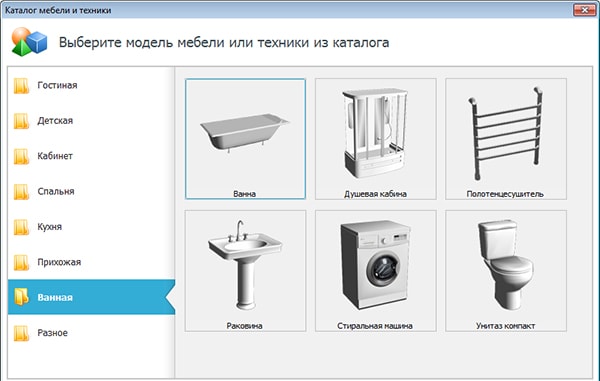Close the Каталог мебели и техники window

[x=584, y=10]
